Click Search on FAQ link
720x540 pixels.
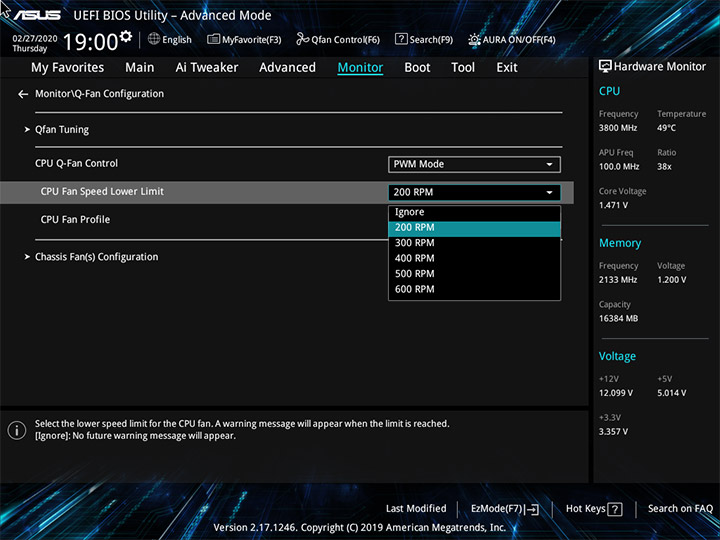(x=680, y=509)
